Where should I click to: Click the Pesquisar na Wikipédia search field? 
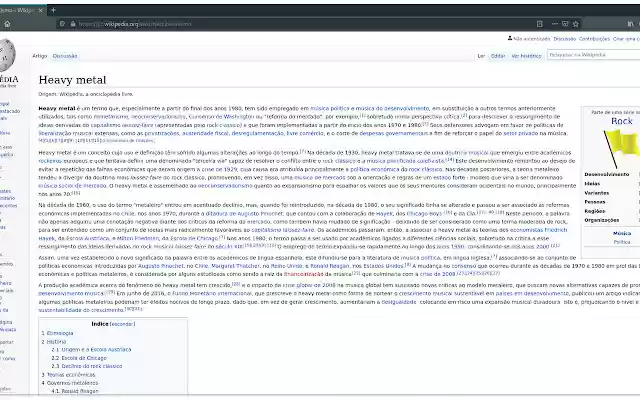[593, 55]
